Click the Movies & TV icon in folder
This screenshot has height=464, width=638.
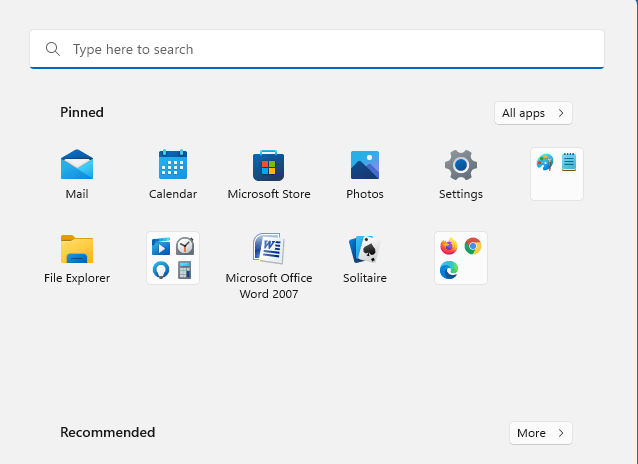(161, 246)
